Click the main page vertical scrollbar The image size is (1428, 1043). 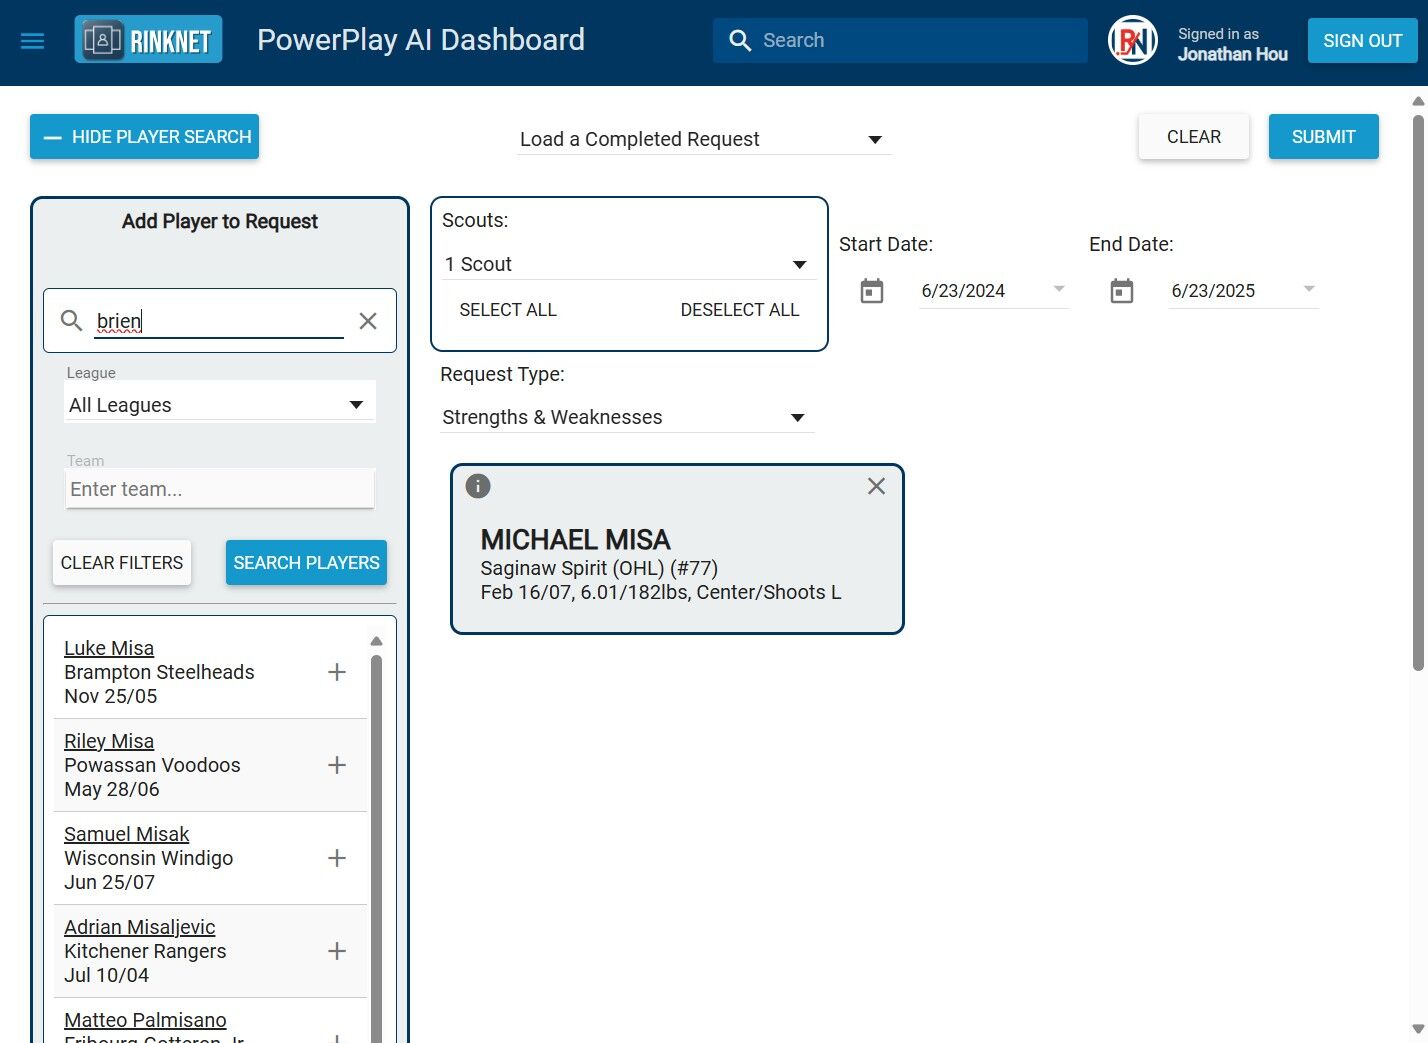pos(1418,393)
